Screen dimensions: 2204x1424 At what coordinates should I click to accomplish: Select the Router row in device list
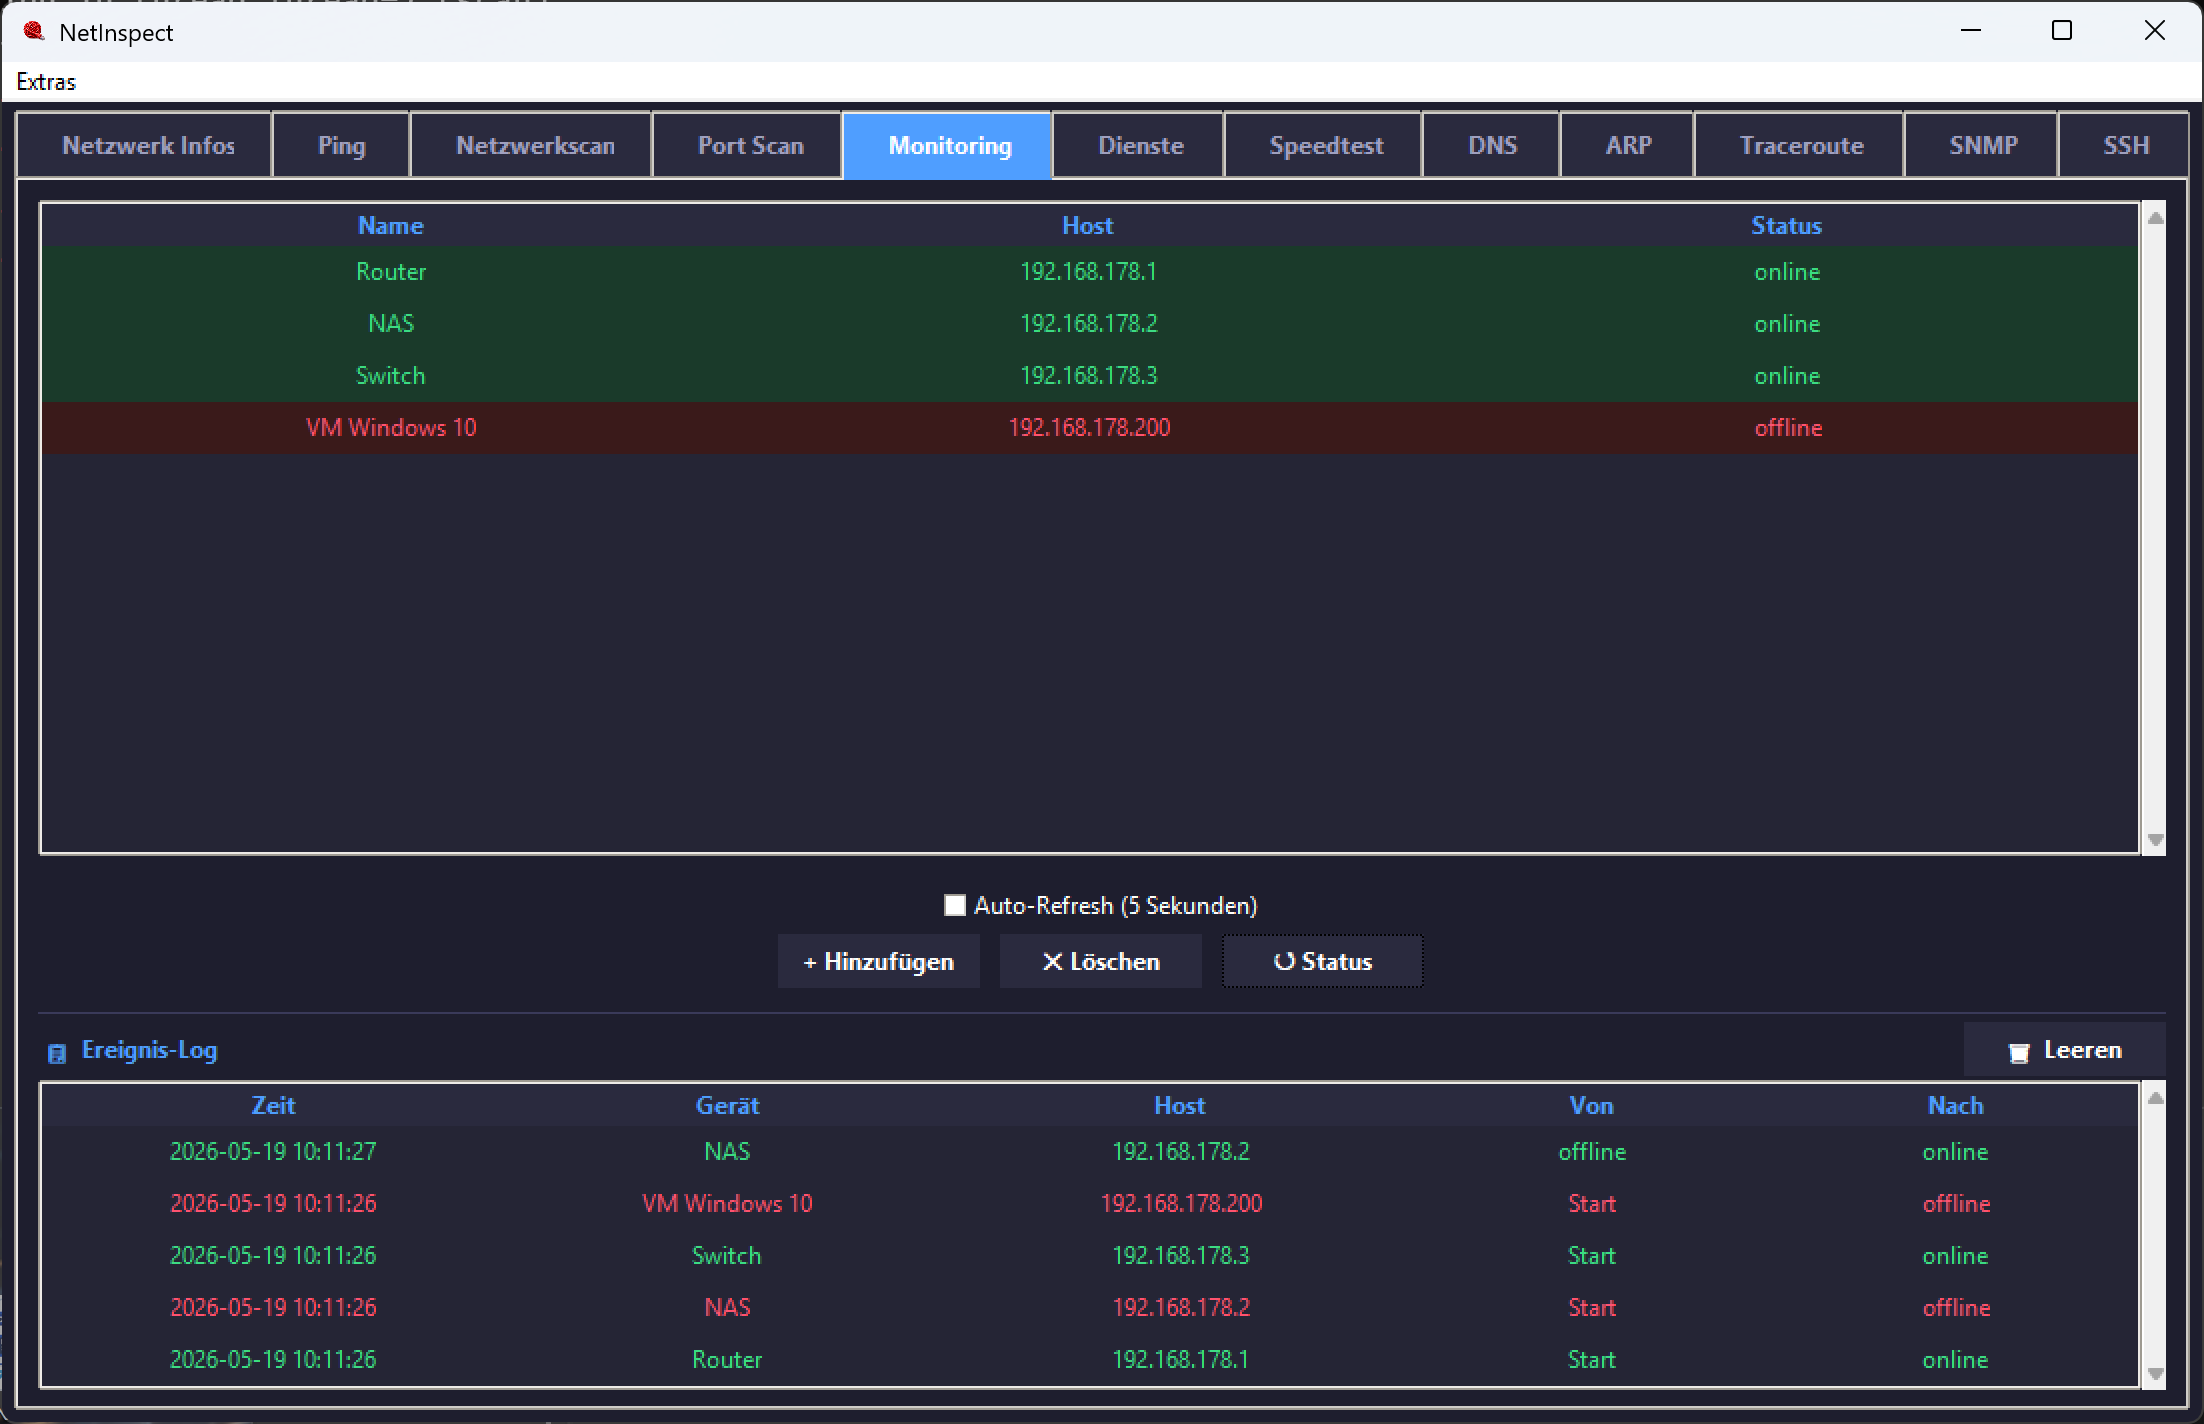click(x=1089, y=272)
